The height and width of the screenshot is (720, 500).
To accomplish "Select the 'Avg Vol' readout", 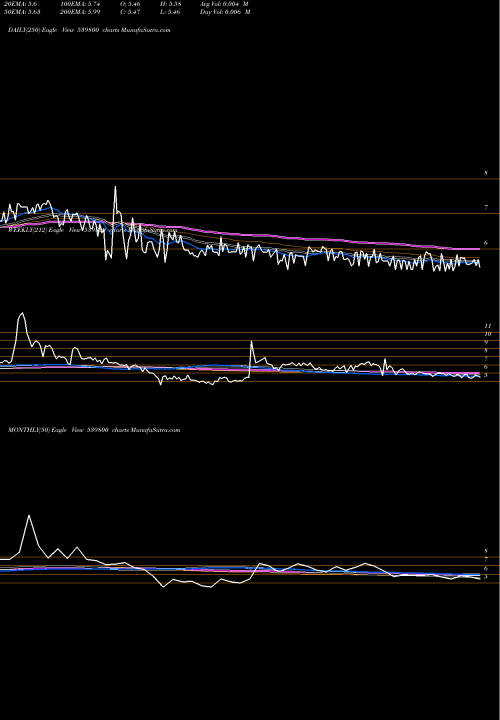I will click(x=224, y=4).
